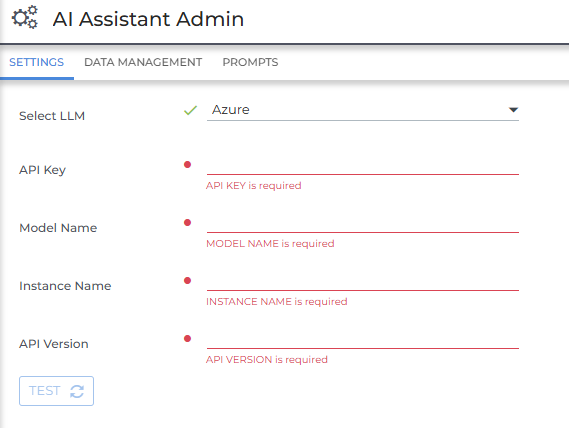Focus the API Version input field
The height and width of the screenshot is (428, 569).
(x=363, y=339)
